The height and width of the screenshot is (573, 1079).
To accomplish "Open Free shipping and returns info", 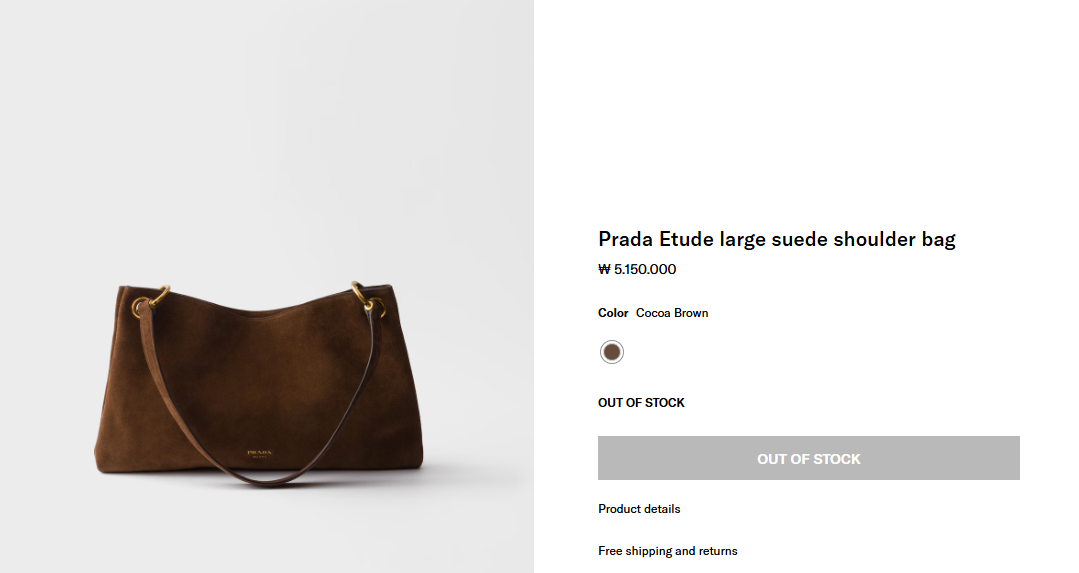I will pos(667,551).
